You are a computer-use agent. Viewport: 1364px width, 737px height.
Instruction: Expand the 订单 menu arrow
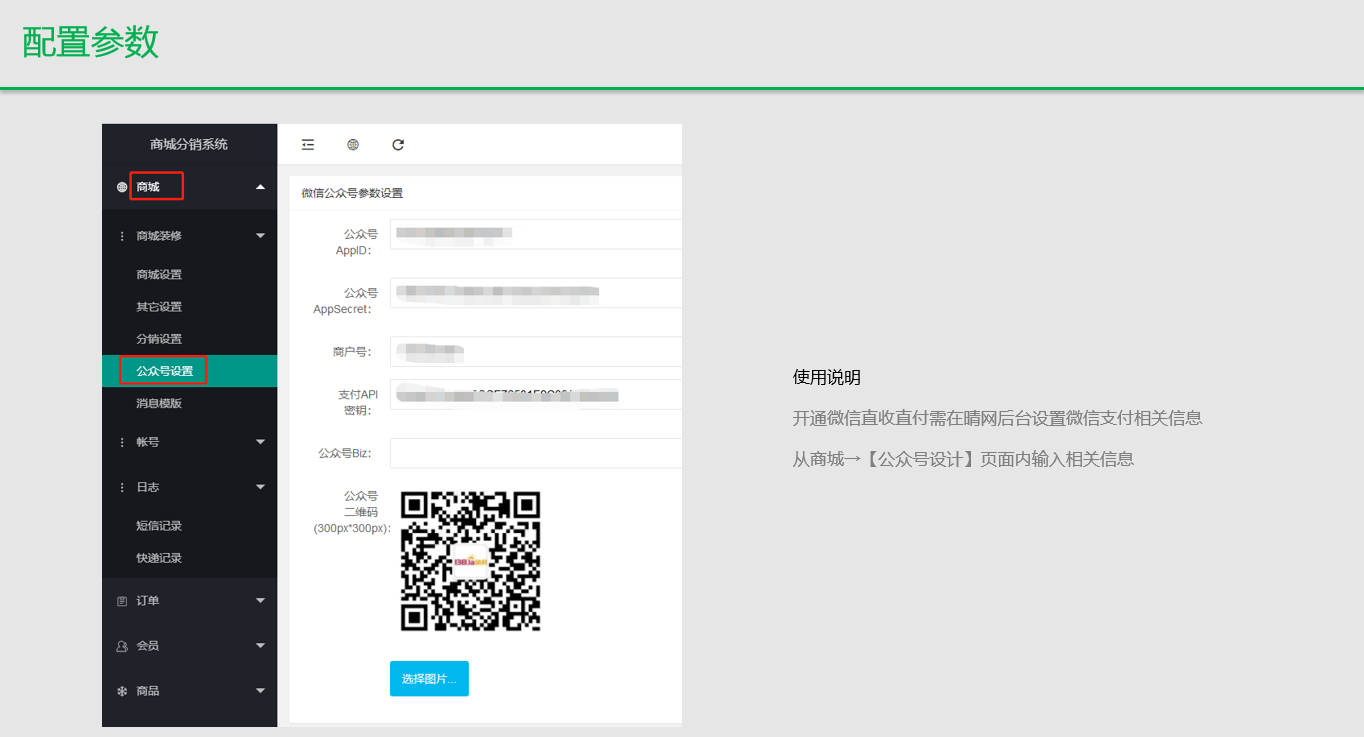point(261,601)
